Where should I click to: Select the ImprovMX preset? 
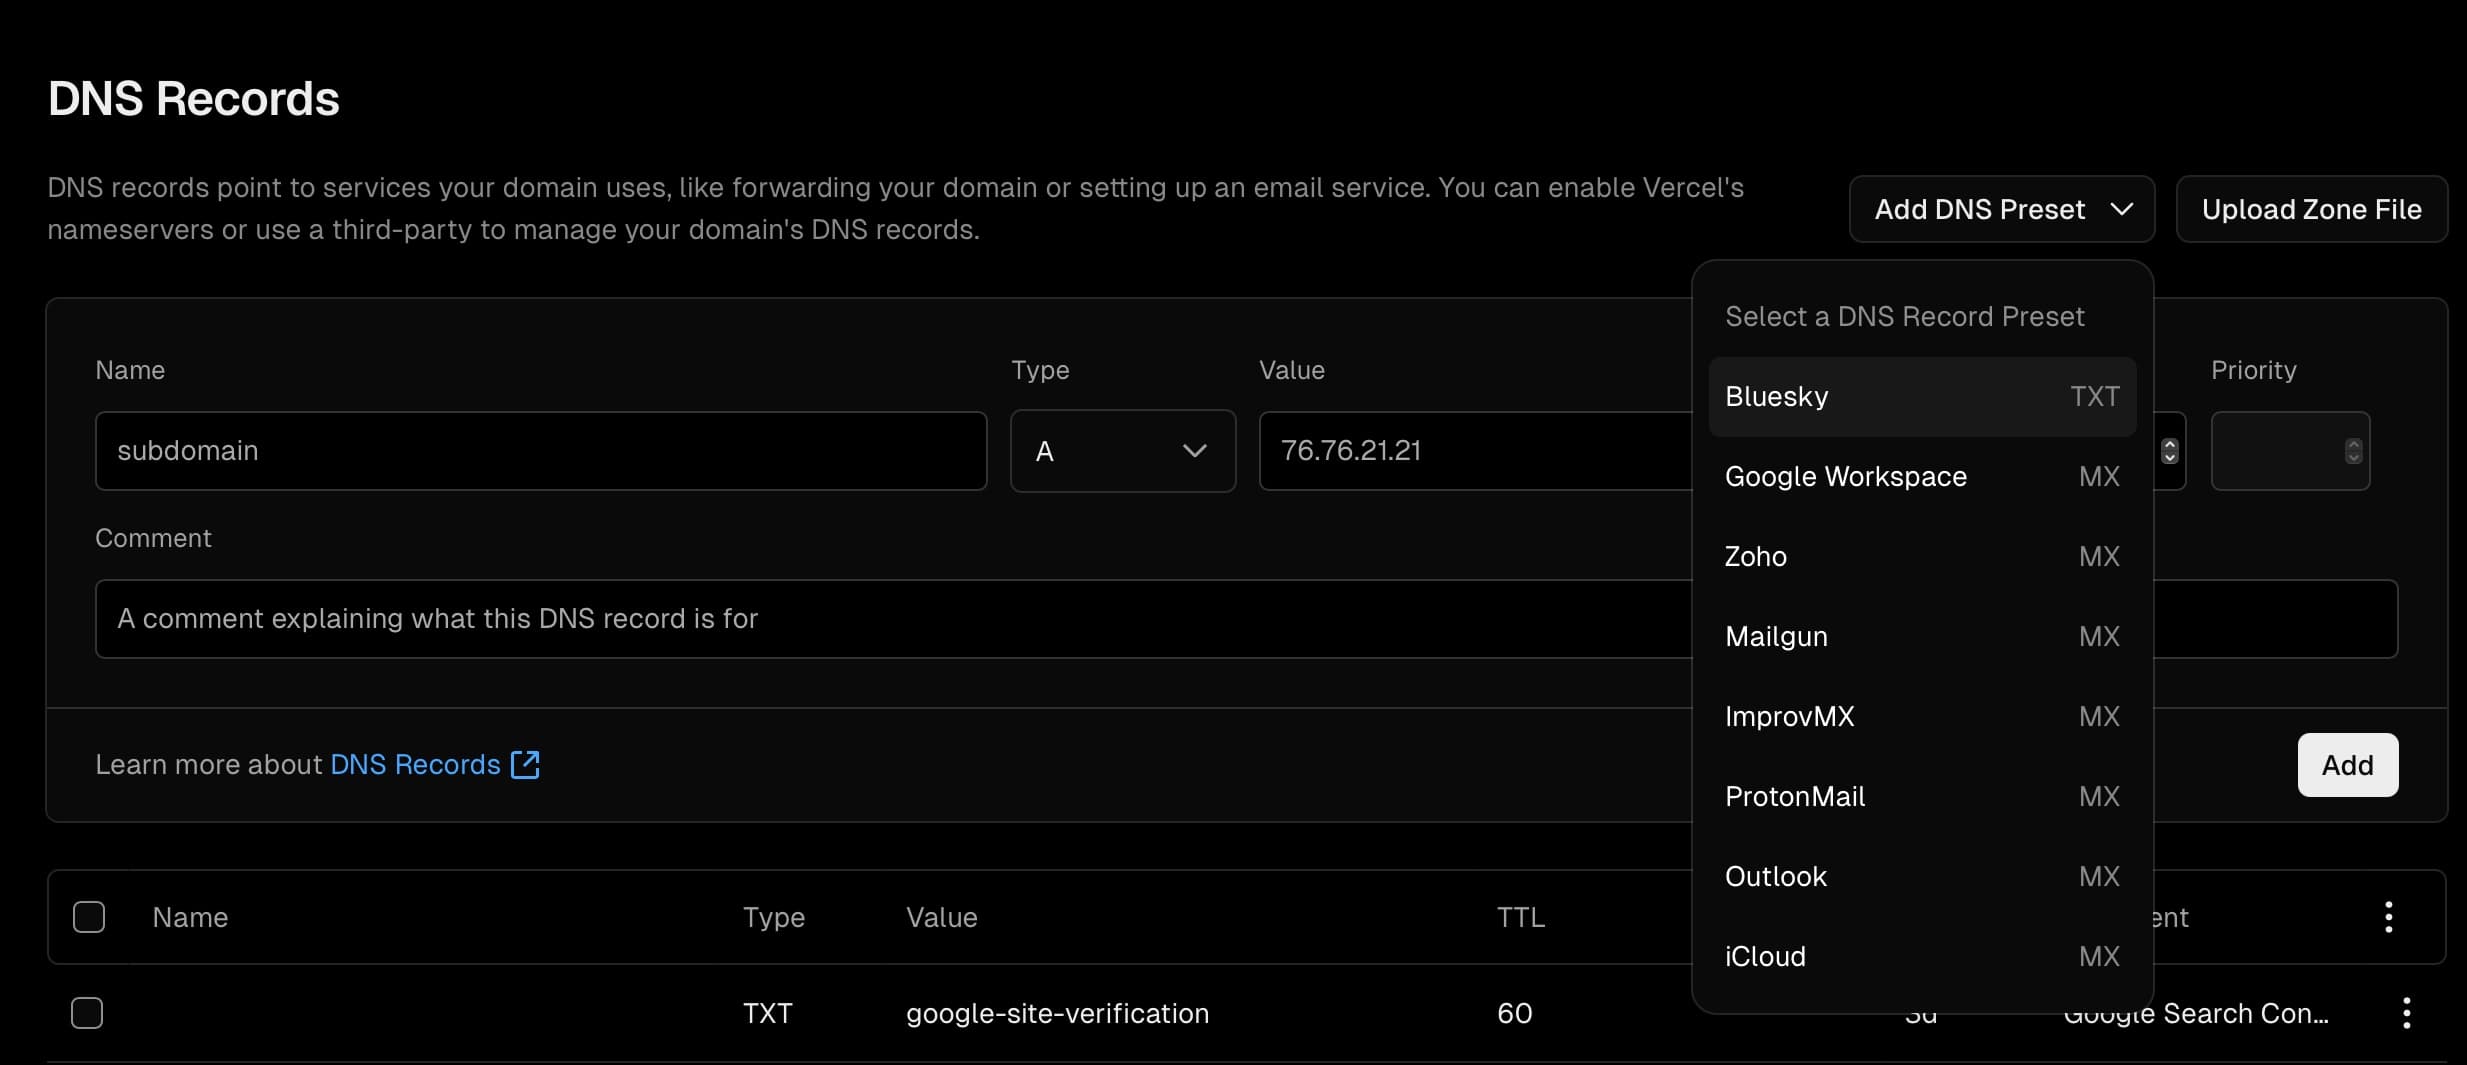pyautogui.click(x=1920, y=716)
